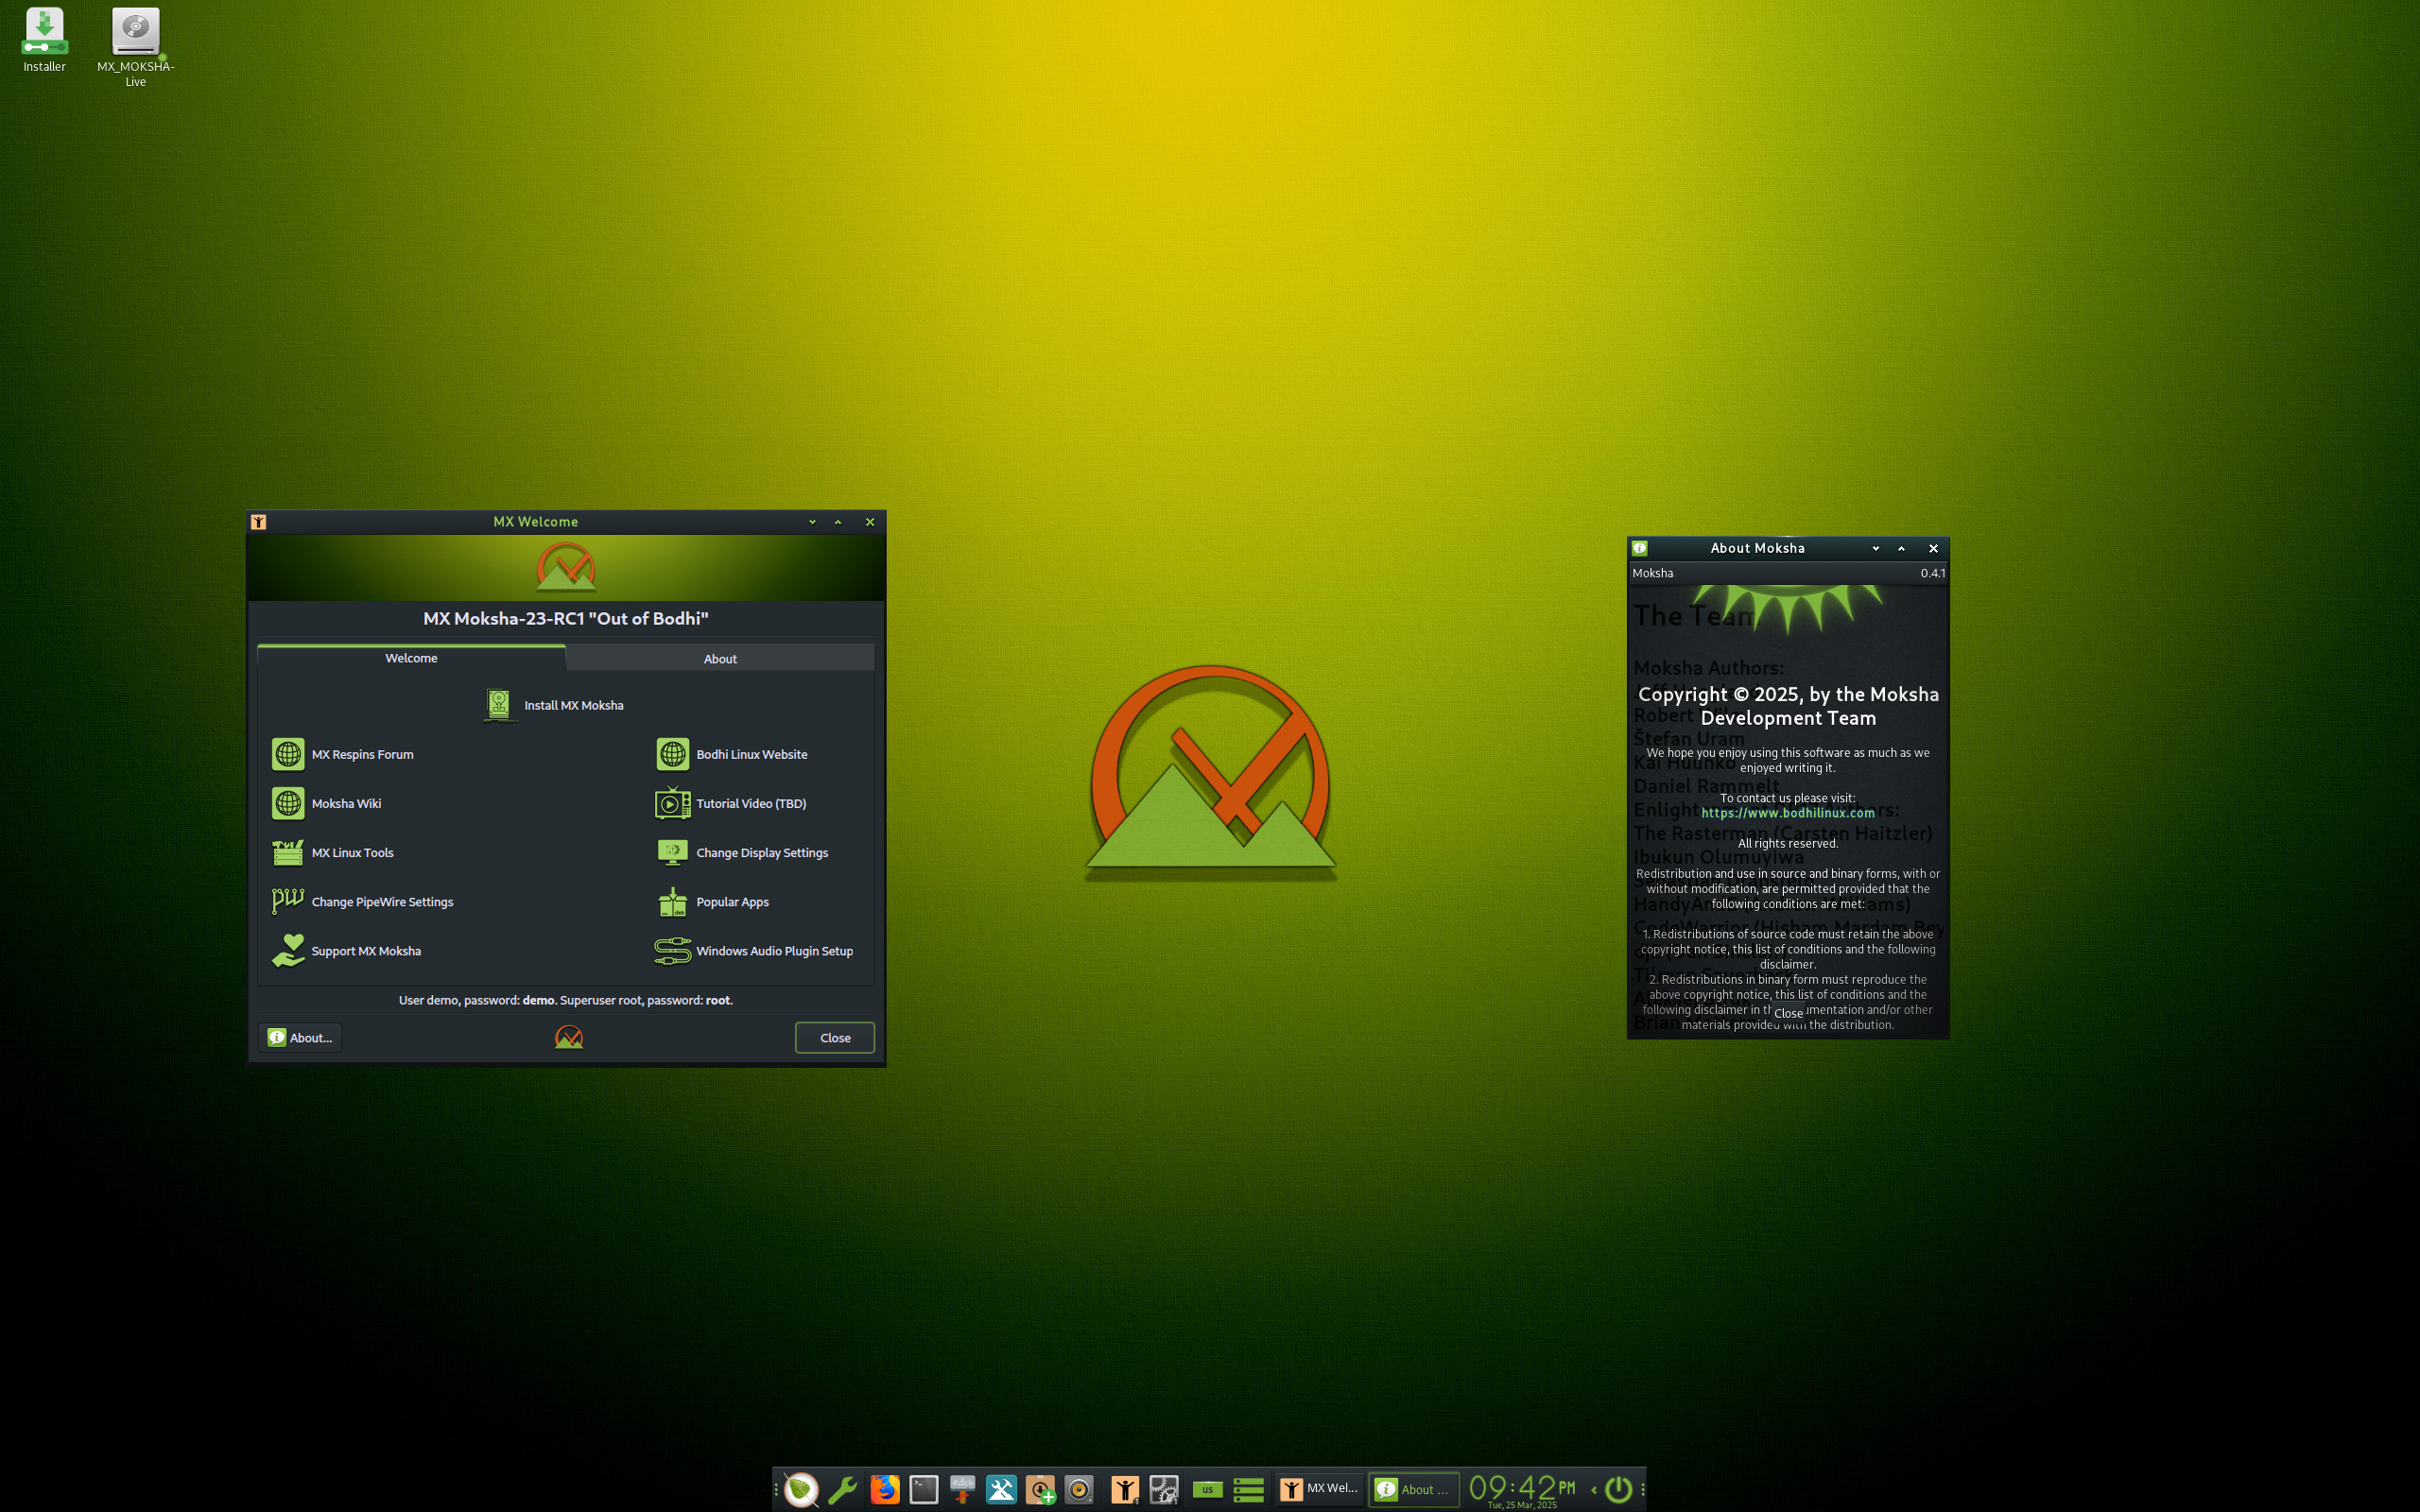This screenshot has width=2420, height=1512.
Task: Click the Install MX Moksha icon
Action: [499, 705]
